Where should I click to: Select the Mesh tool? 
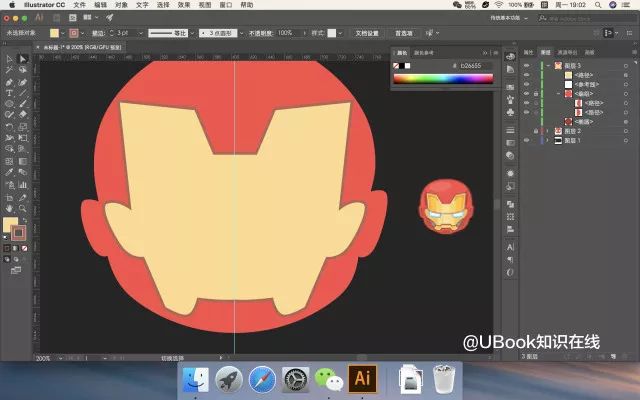(x=9, y=161)
